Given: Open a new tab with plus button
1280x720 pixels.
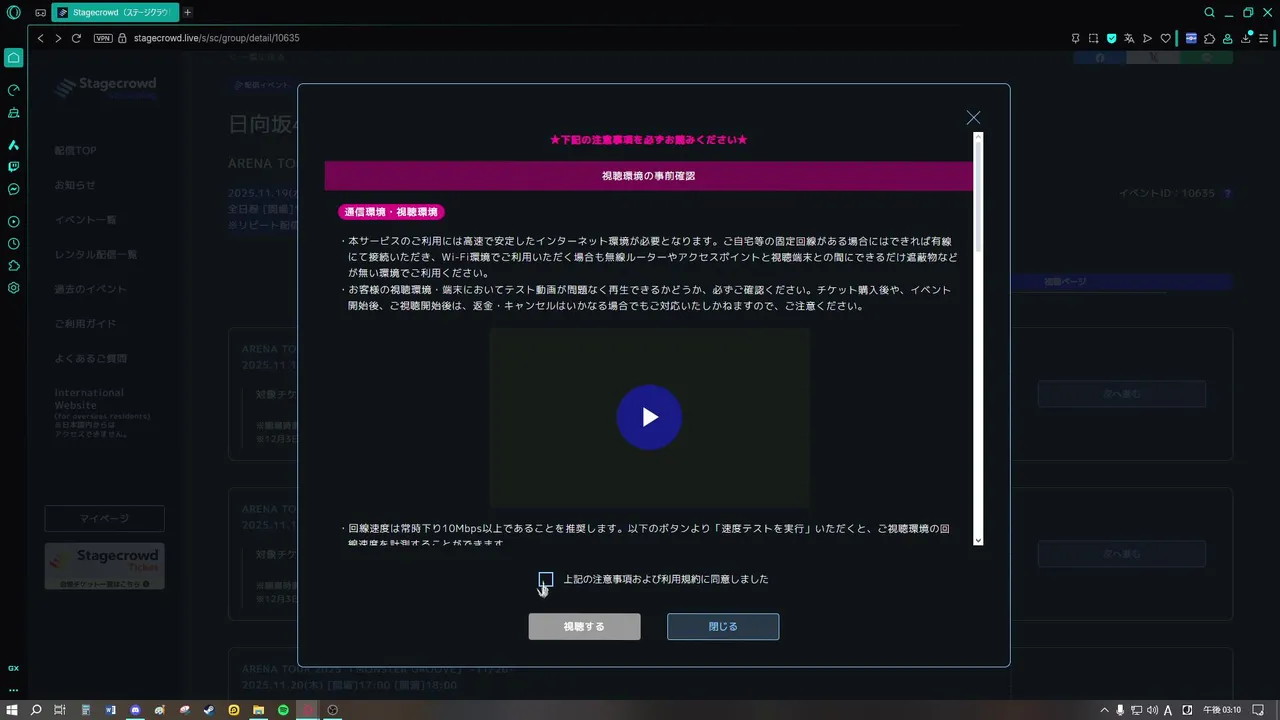Looking at the screenshot, I should tap(187, 13).
